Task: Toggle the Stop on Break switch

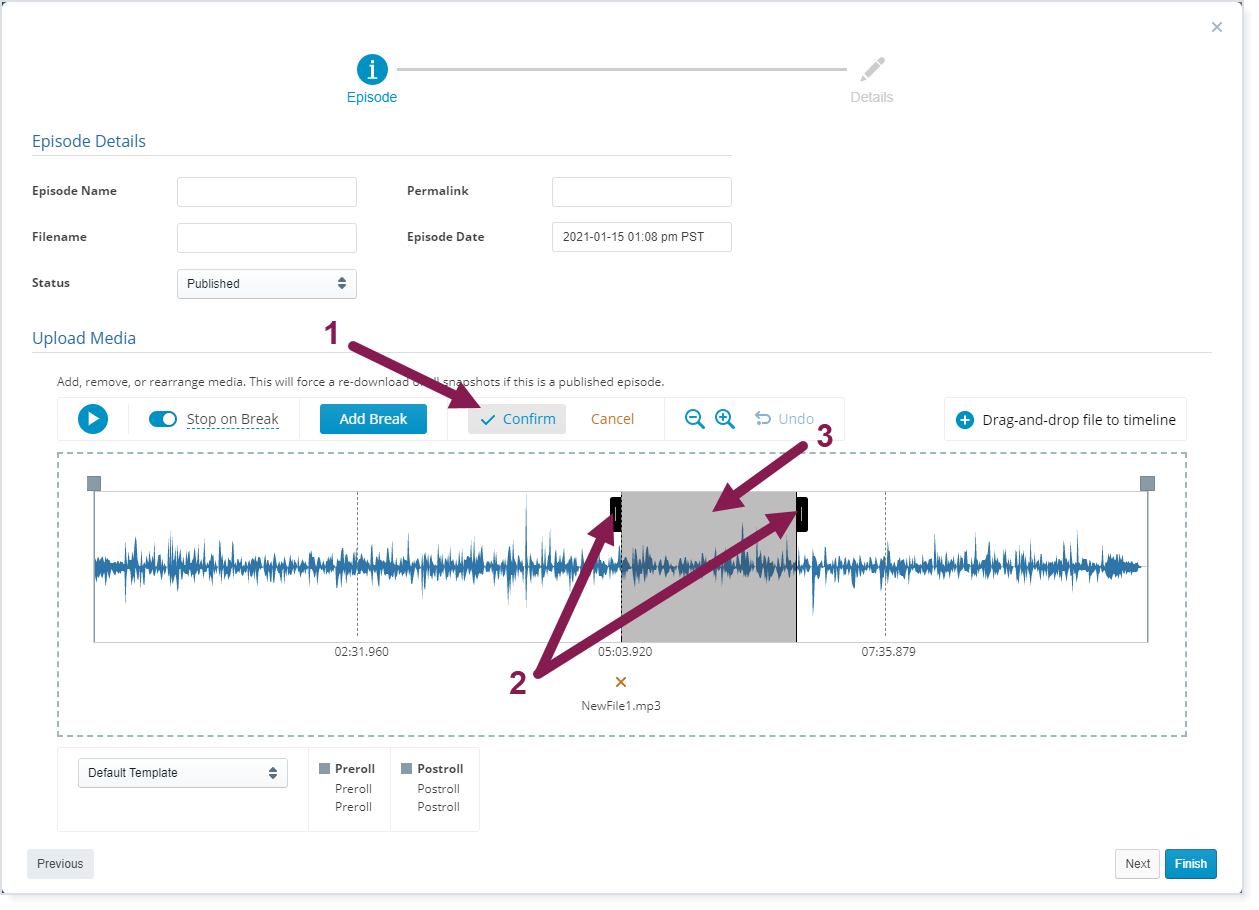Action: (x=163, y=419)
